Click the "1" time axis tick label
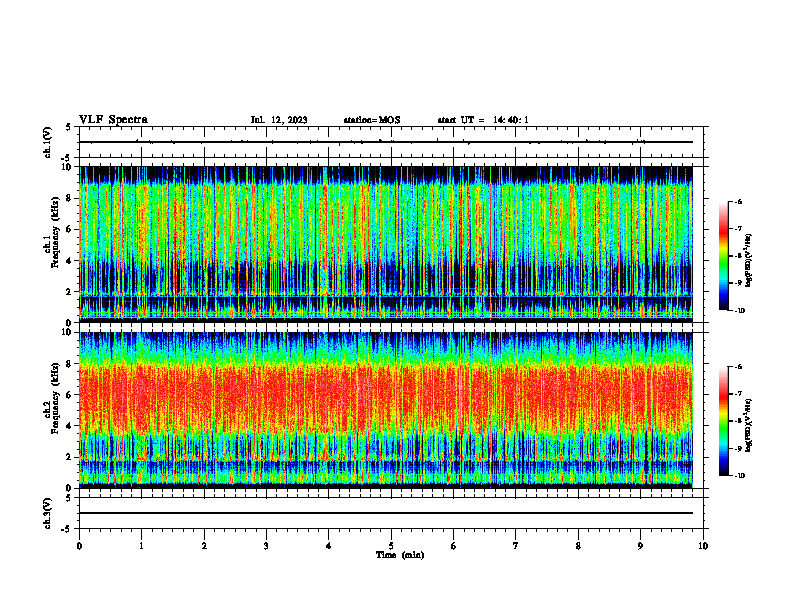 tap(142, 546)
